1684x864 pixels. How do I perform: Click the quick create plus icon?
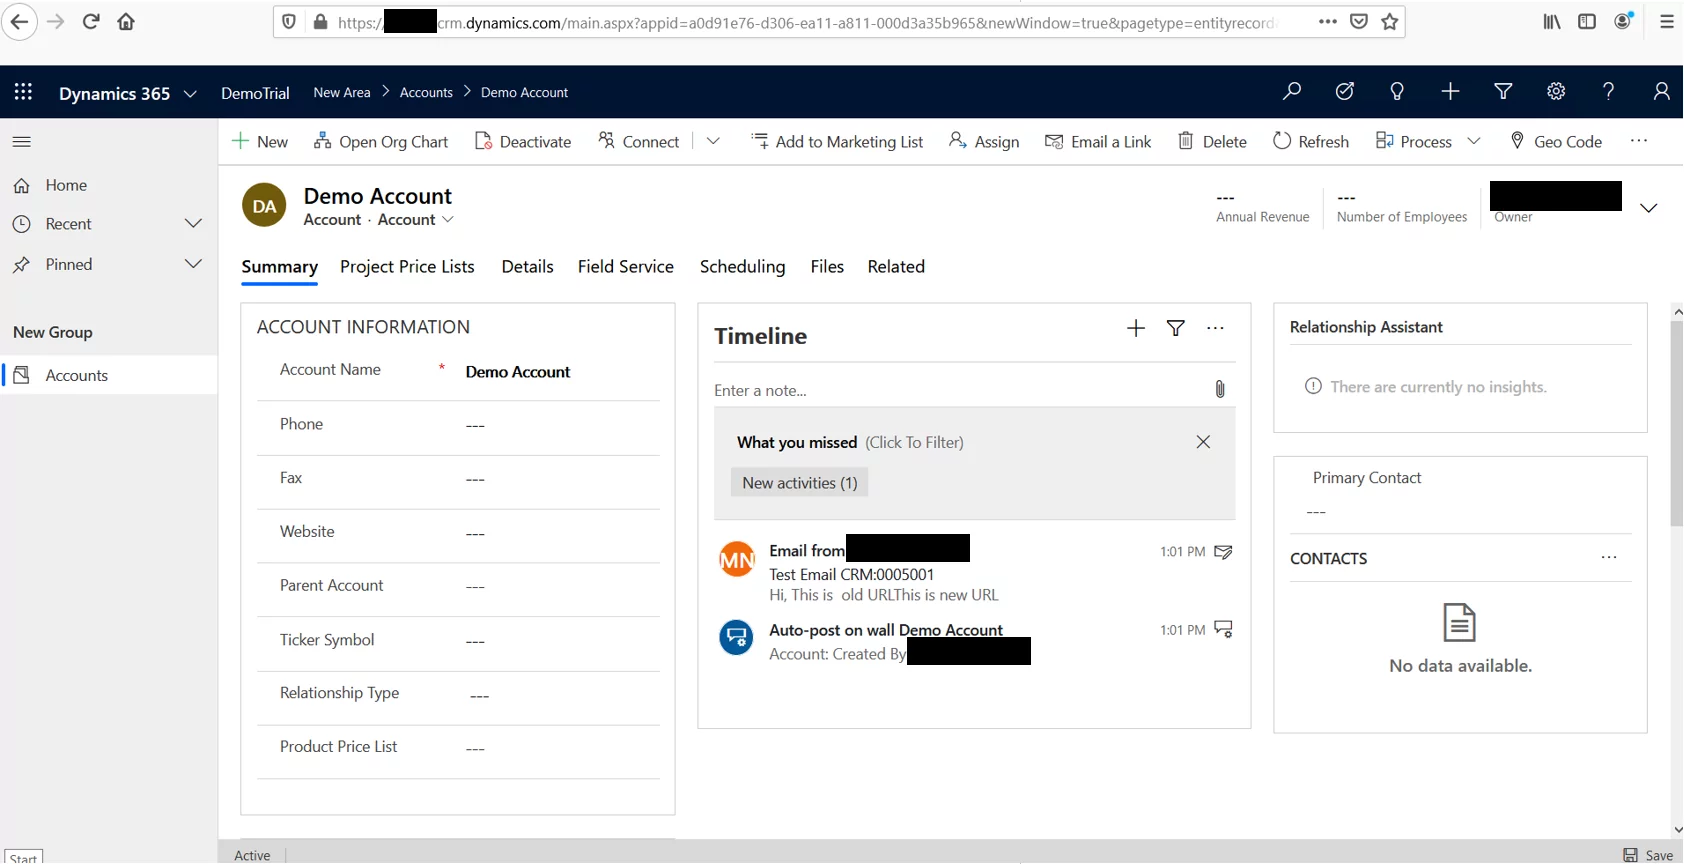coord(1450,91)
